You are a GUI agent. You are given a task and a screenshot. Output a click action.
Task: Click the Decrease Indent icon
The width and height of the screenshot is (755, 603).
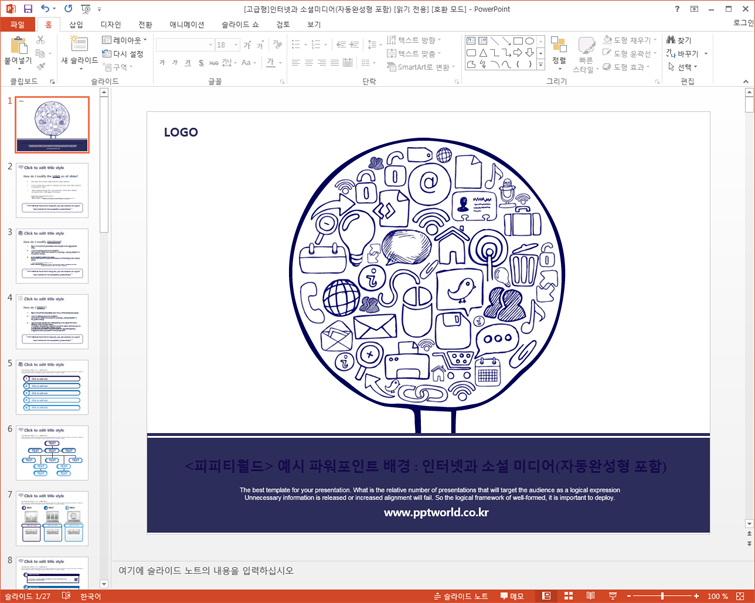(341, 45)
